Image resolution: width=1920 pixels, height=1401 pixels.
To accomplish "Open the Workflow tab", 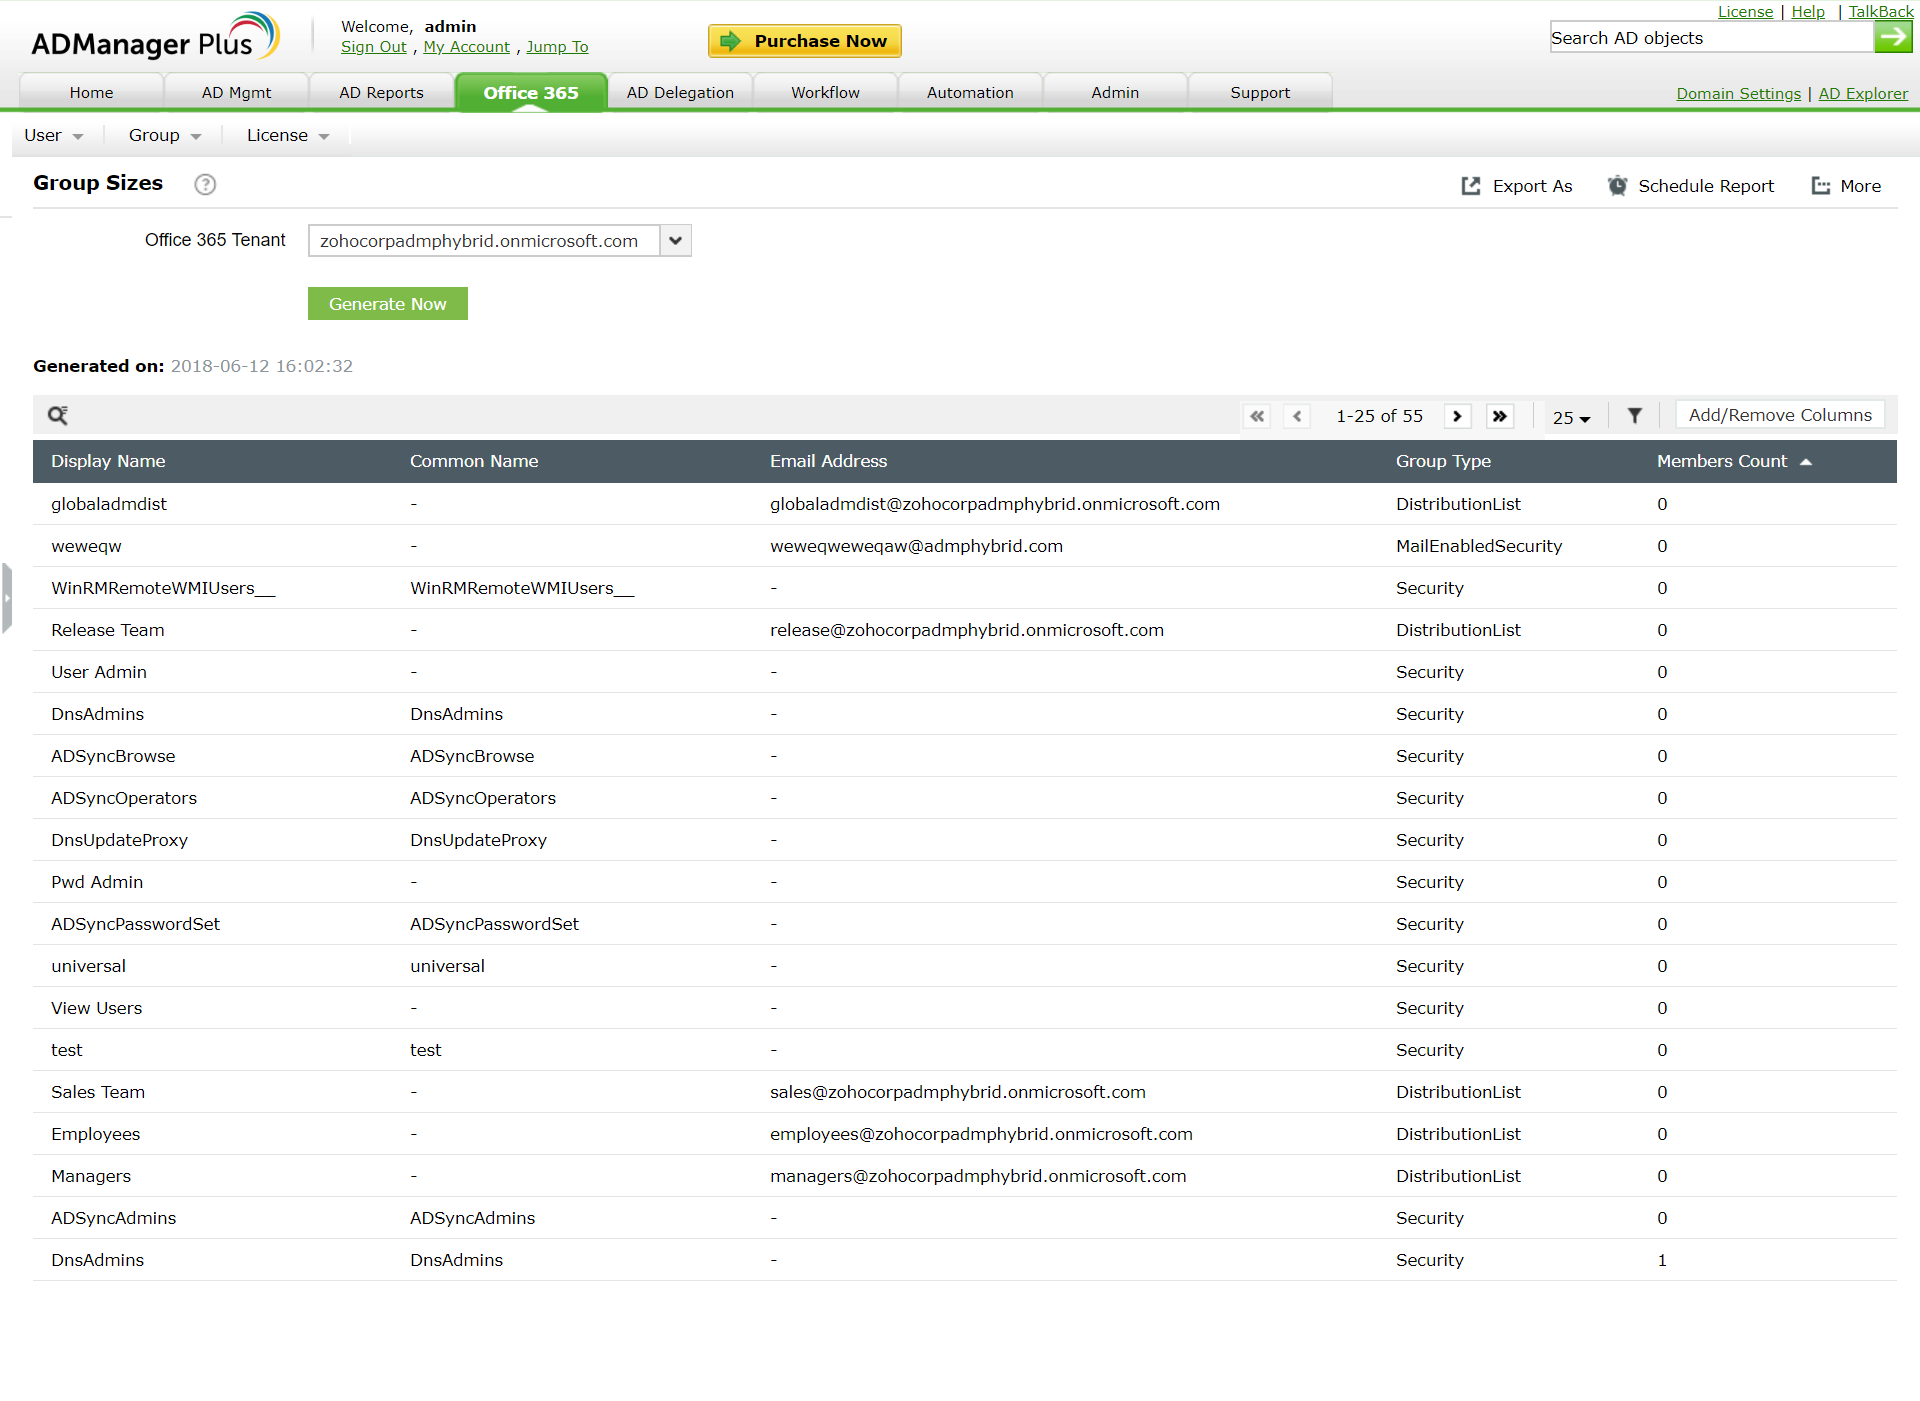I will (x=825, y=92).
